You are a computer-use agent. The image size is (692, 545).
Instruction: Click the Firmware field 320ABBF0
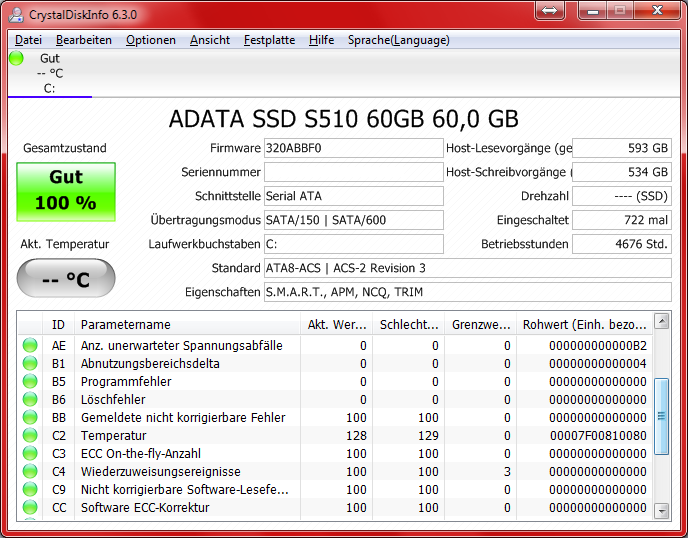click(x=354, y=148)
